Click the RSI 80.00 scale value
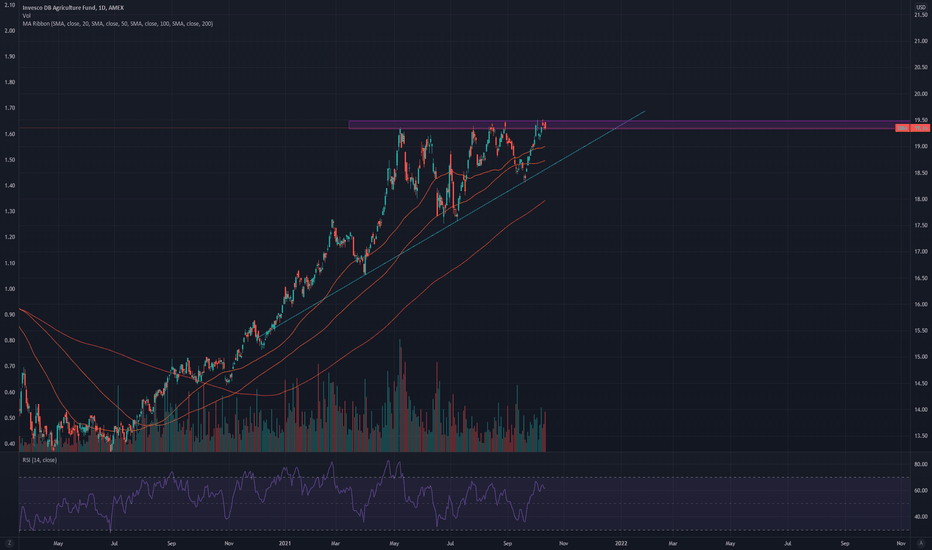 click(921, 464)
